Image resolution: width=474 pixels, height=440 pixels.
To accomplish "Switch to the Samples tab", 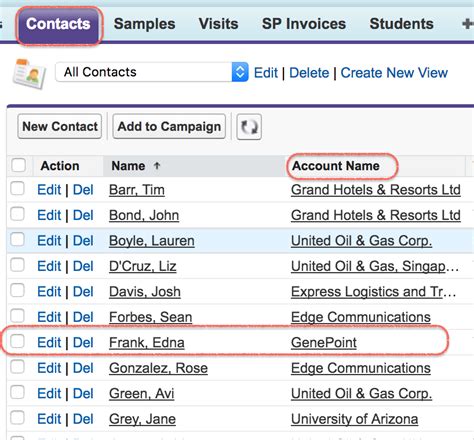I will coord(144,24).
